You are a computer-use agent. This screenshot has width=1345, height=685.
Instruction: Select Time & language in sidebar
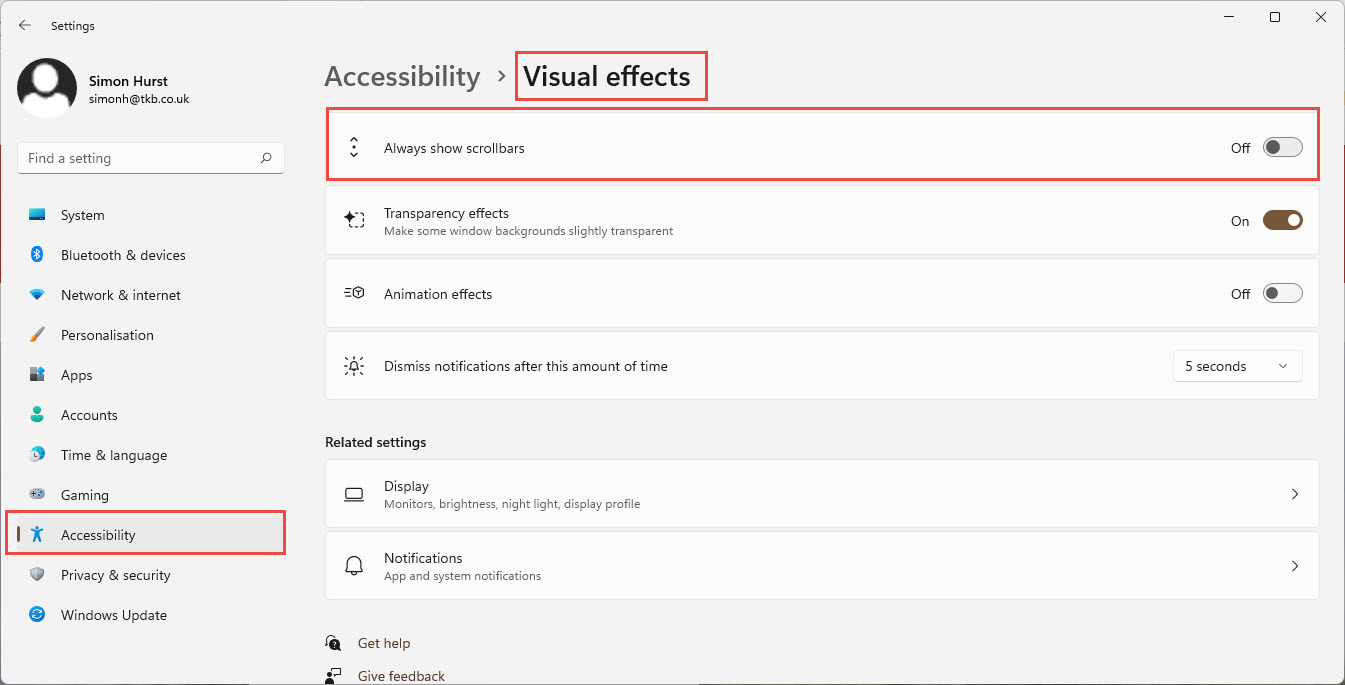[114, 455]
